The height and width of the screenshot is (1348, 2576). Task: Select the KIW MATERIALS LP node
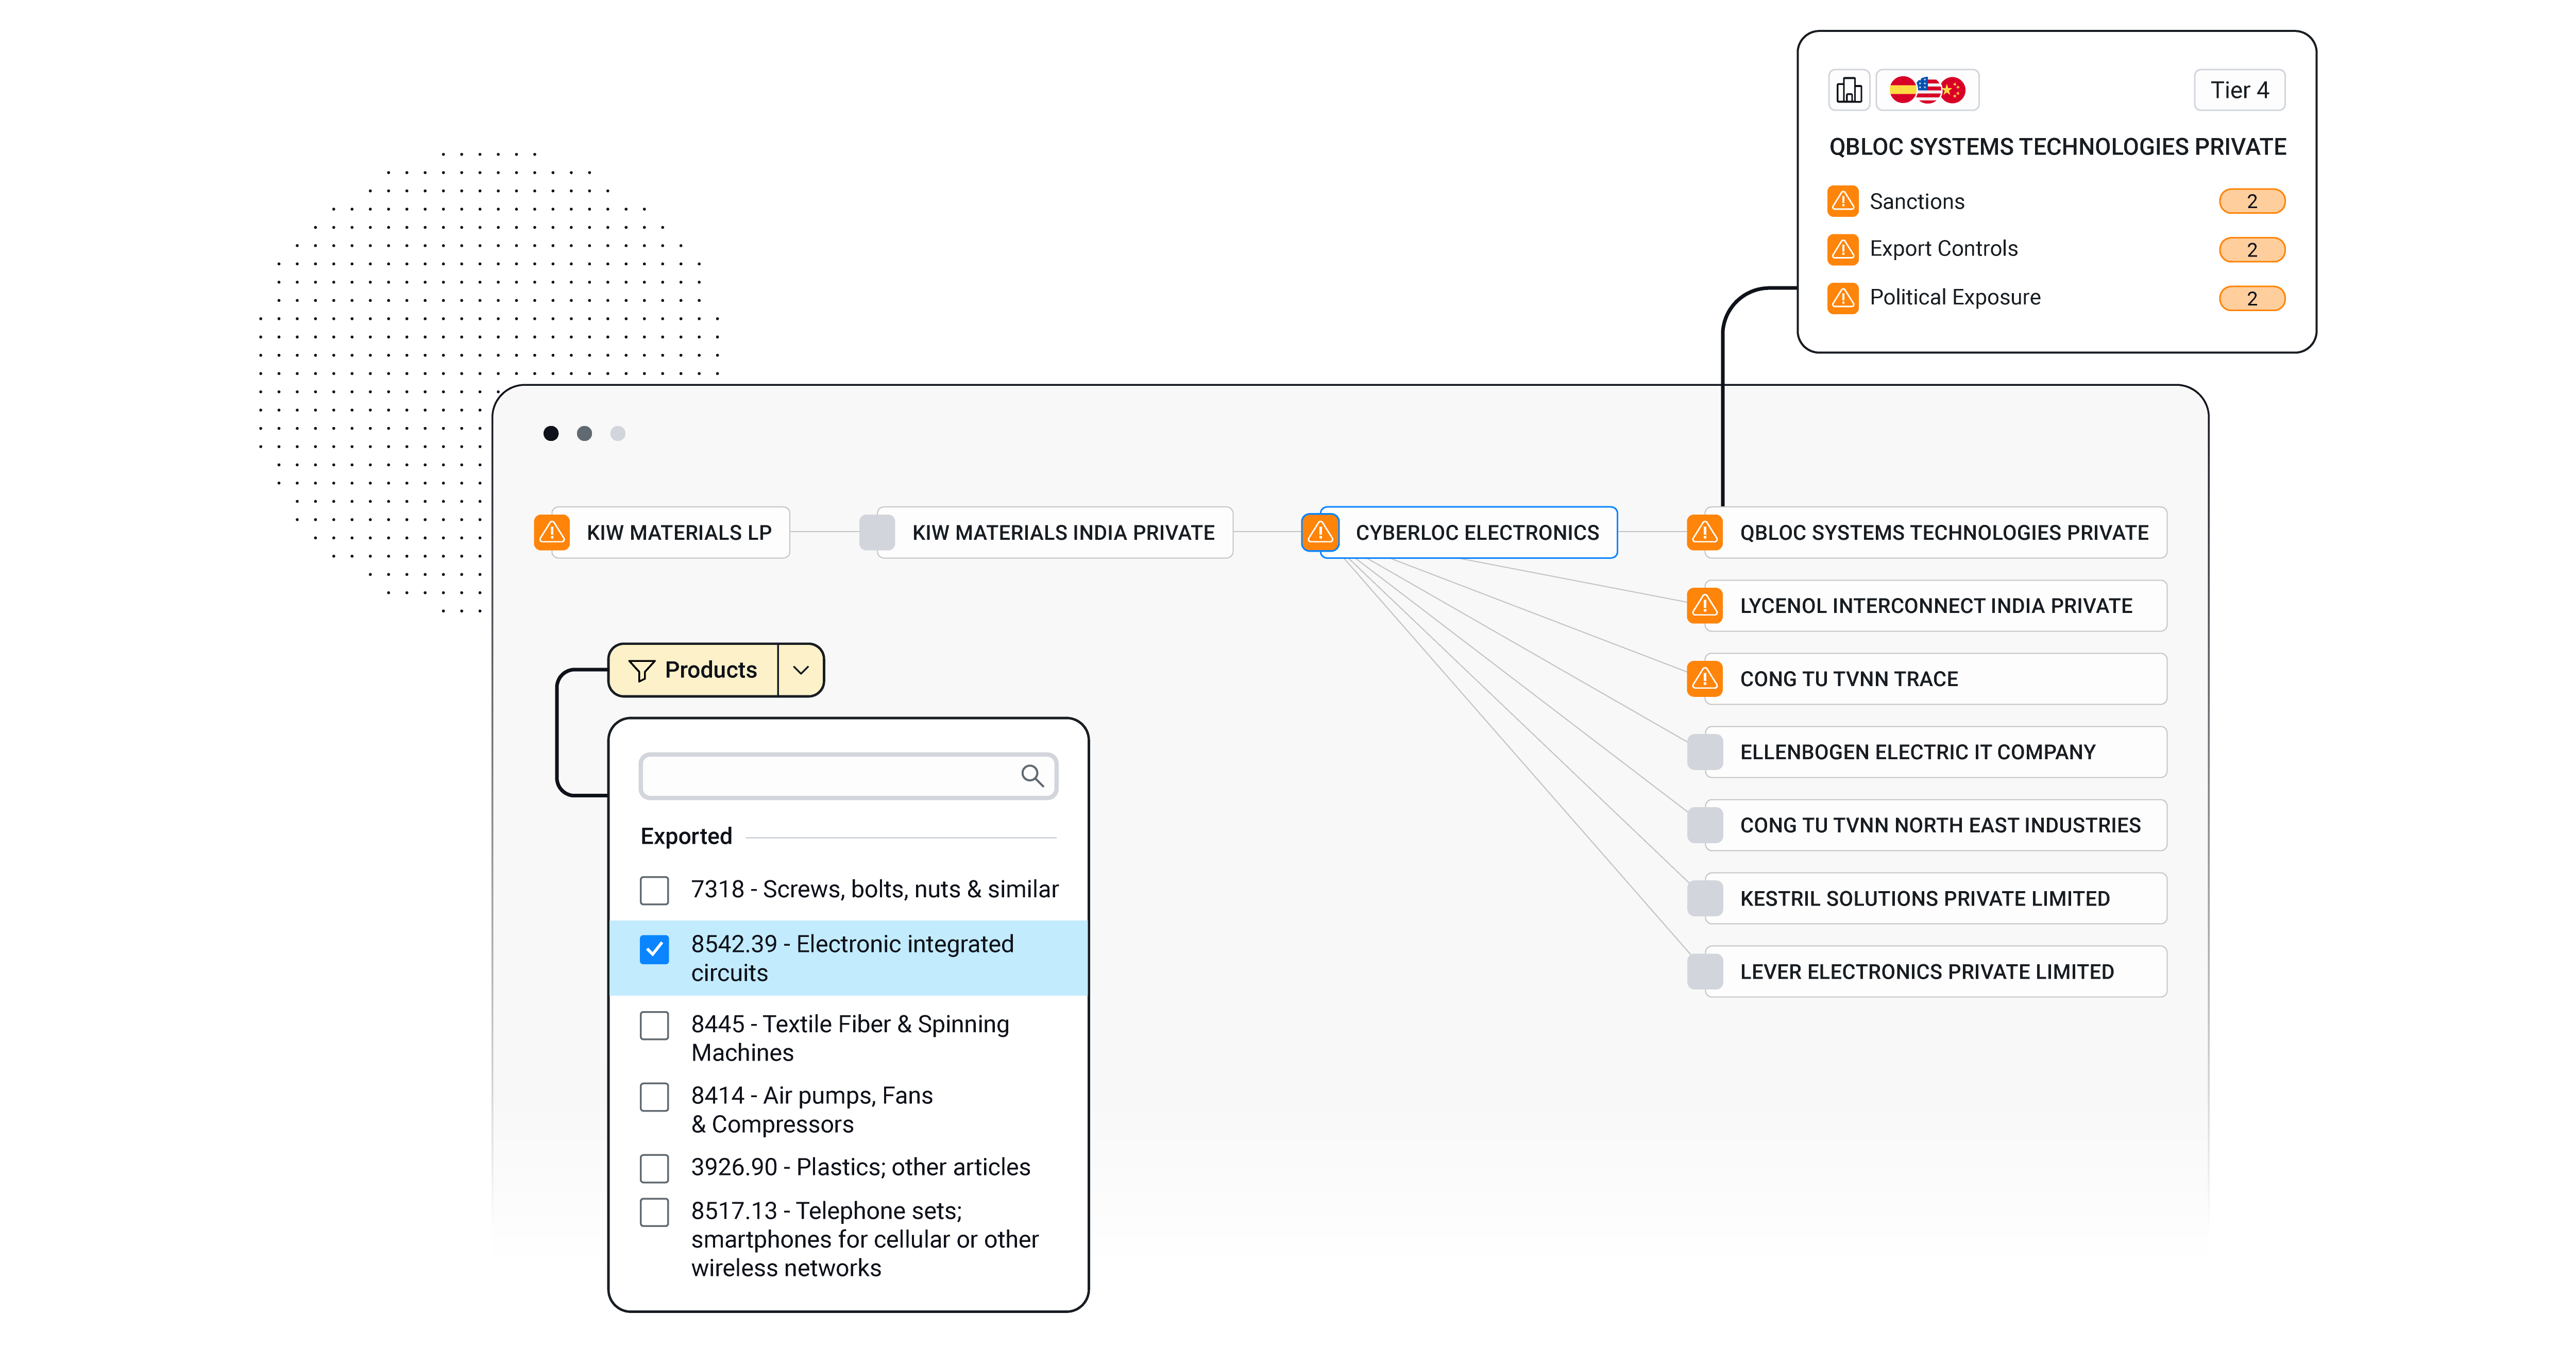pyautogui.click(x=671, y=532)
